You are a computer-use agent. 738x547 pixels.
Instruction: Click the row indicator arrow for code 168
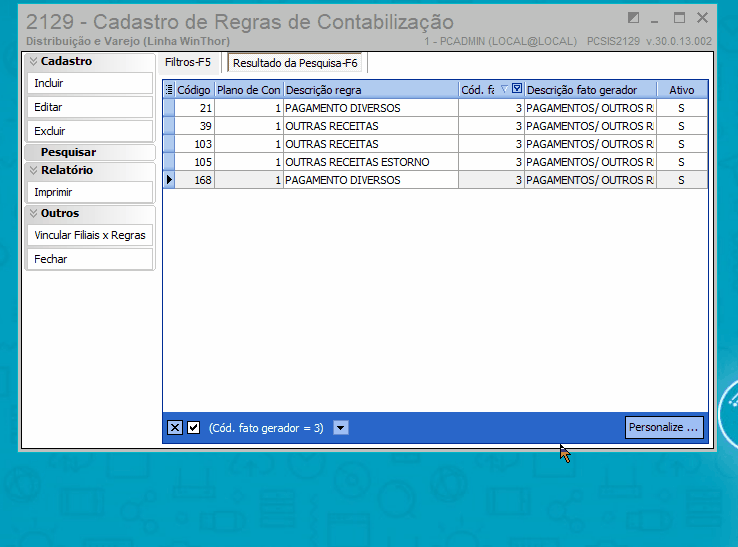(x=169, y=180)
